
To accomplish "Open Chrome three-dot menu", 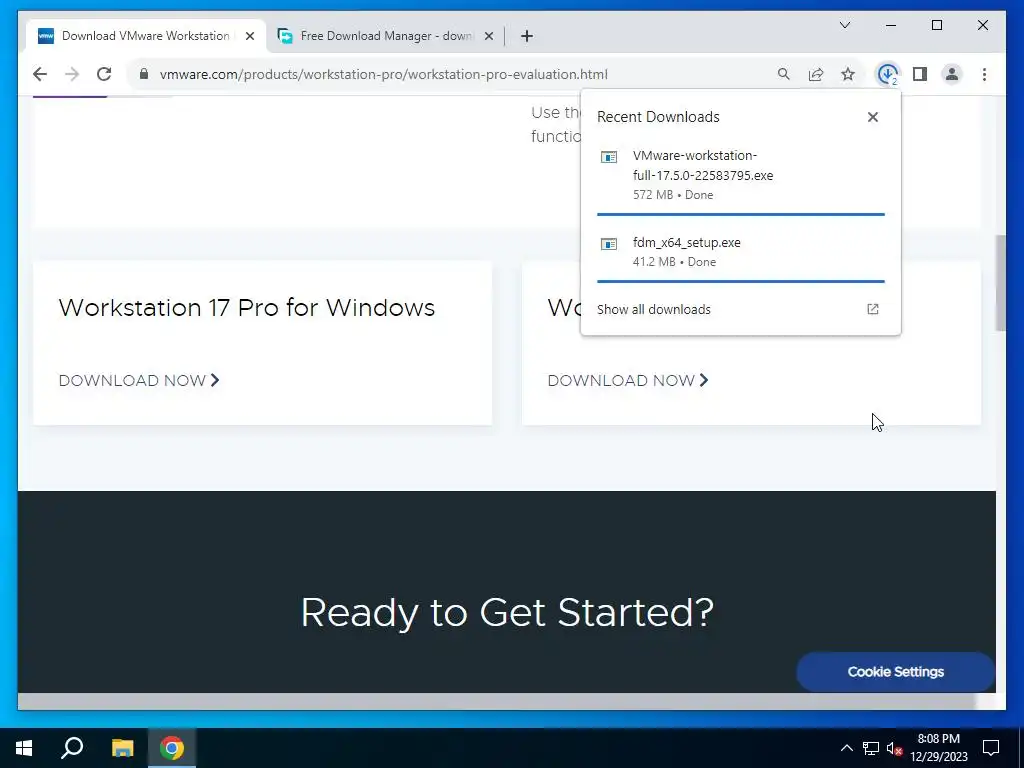I will (x=984, y=74).
